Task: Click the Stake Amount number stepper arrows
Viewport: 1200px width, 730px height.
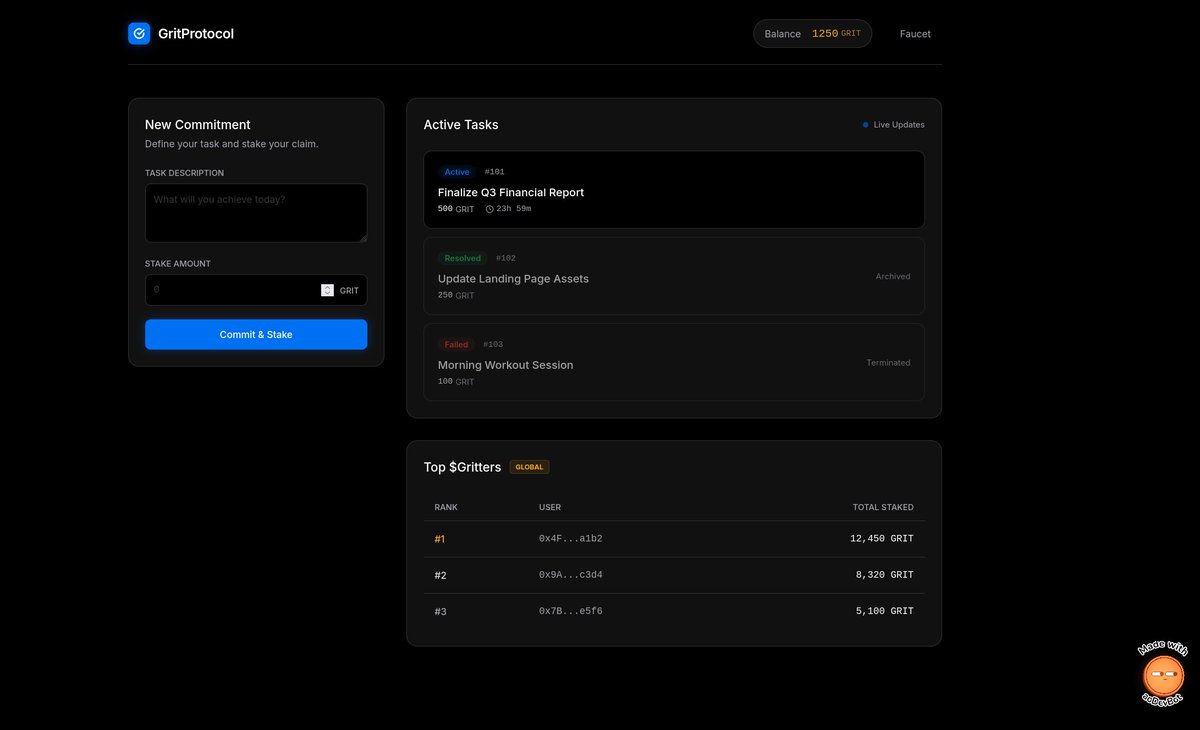Action: (x=327, y=290)
